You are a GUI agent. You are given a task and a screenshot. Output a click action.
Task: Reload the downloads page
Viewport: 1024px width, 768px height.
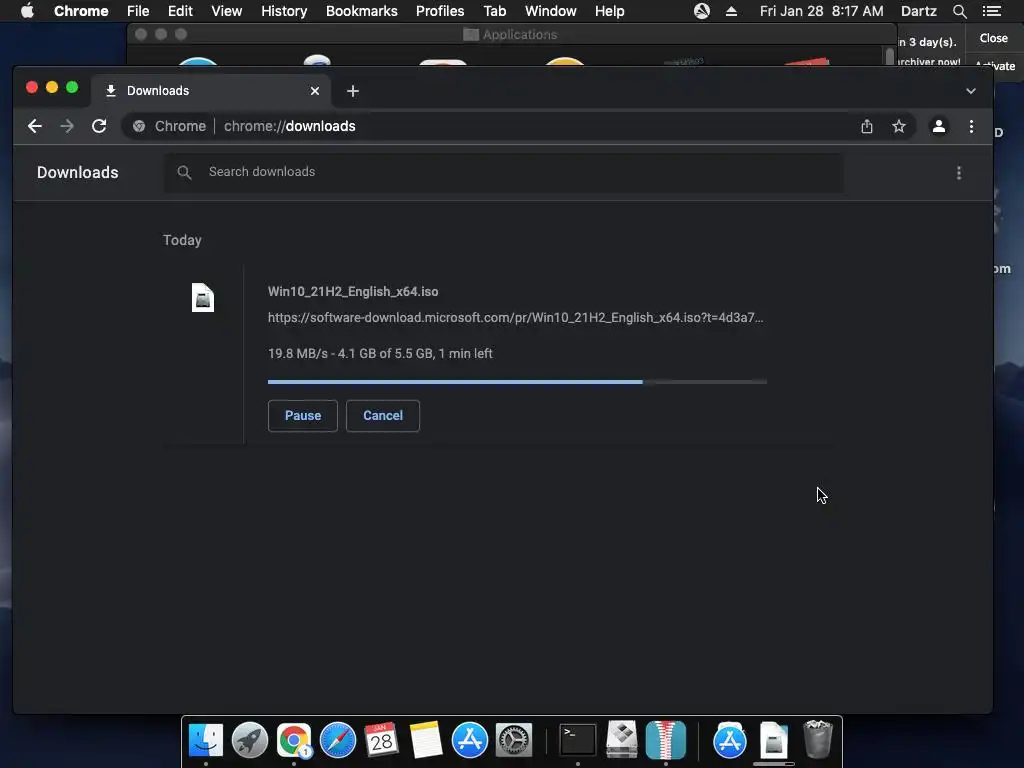click(x=99, y=126)
